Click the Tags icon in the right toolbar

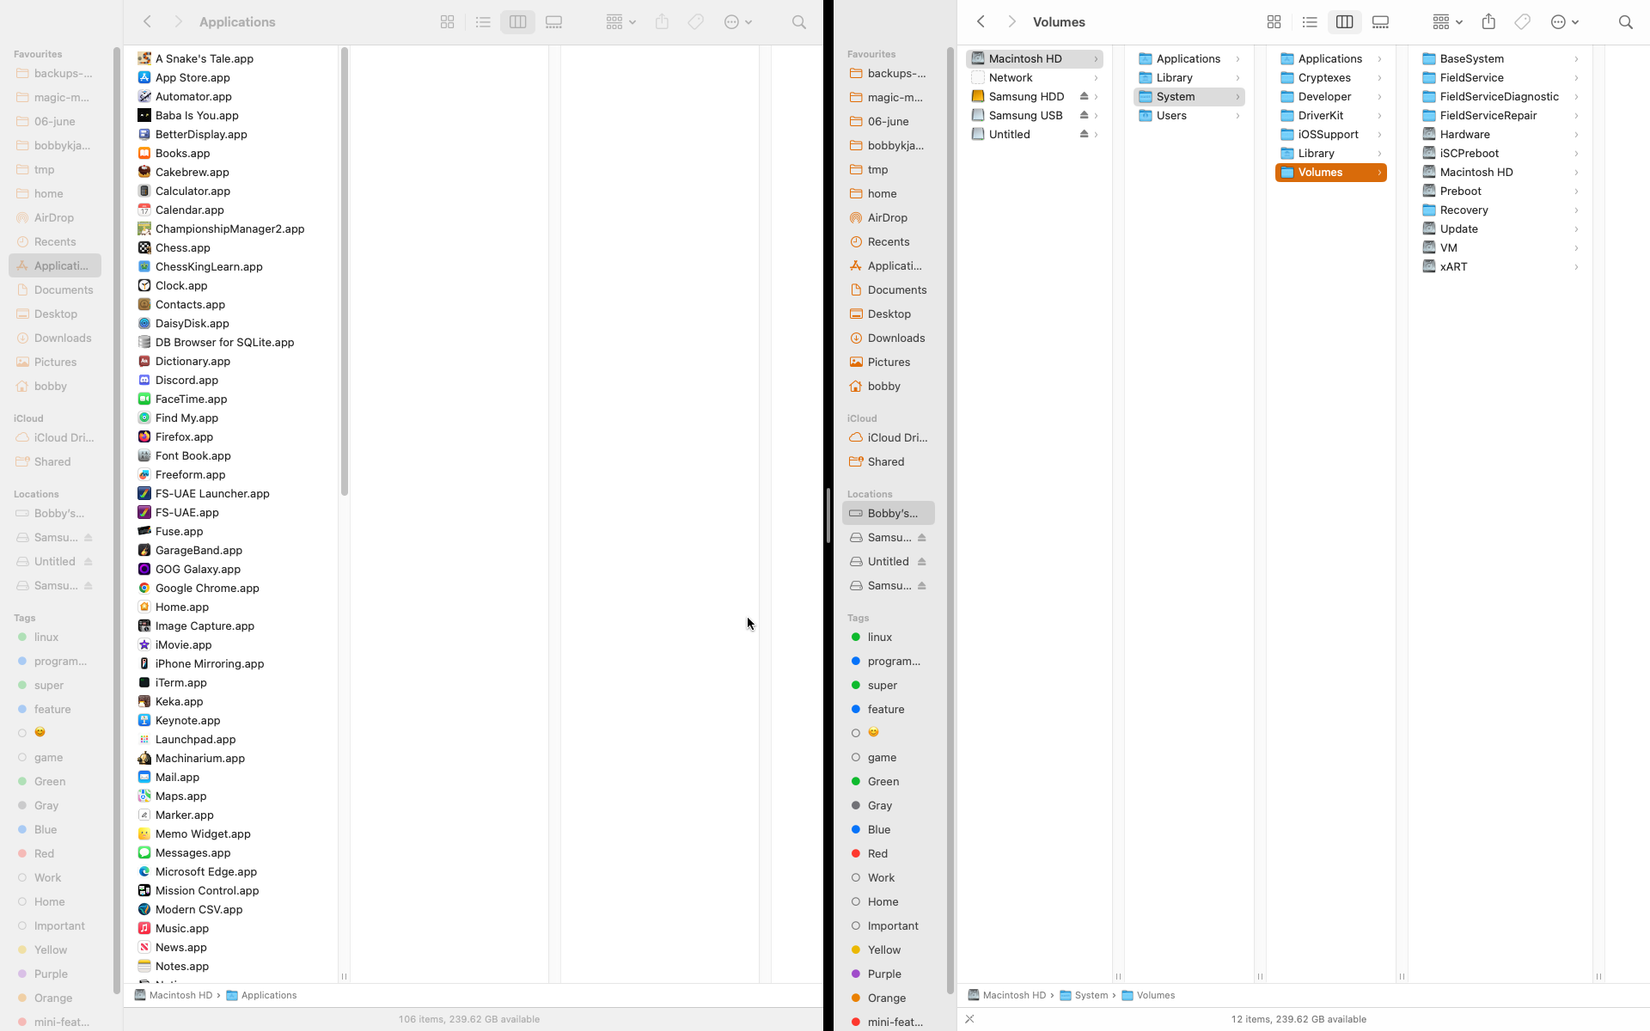[1522, 21]
